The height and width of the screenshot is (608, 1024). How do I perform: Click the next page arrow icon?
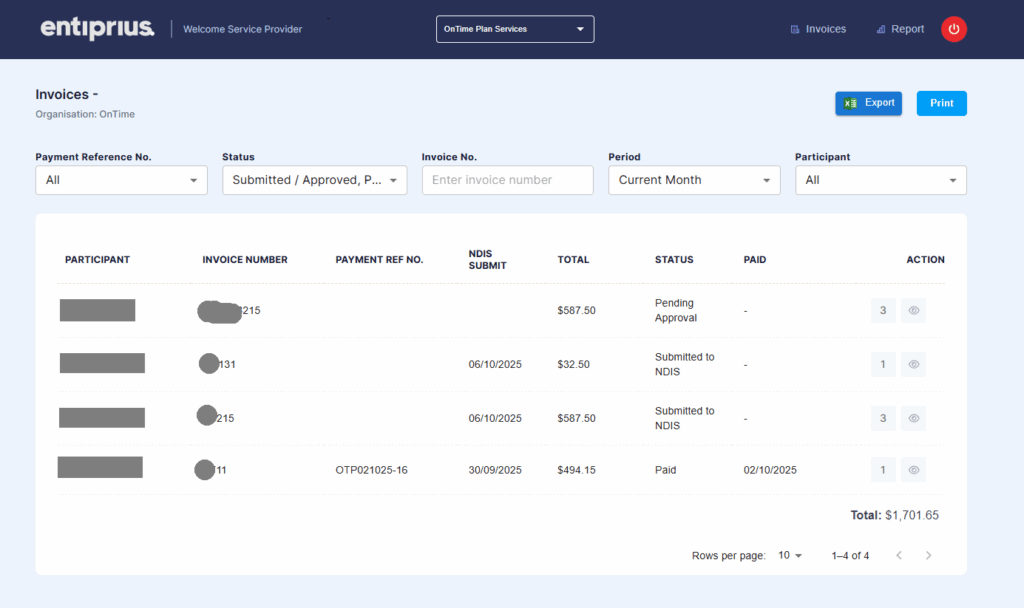pyautogui.click(x=928, y=555)
